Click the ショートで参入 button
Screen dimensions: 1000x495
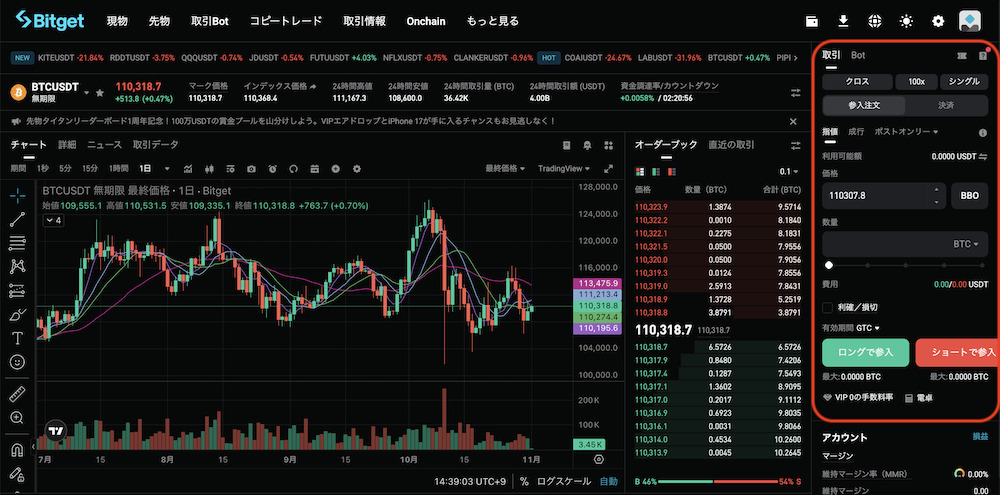pos(957,353)
